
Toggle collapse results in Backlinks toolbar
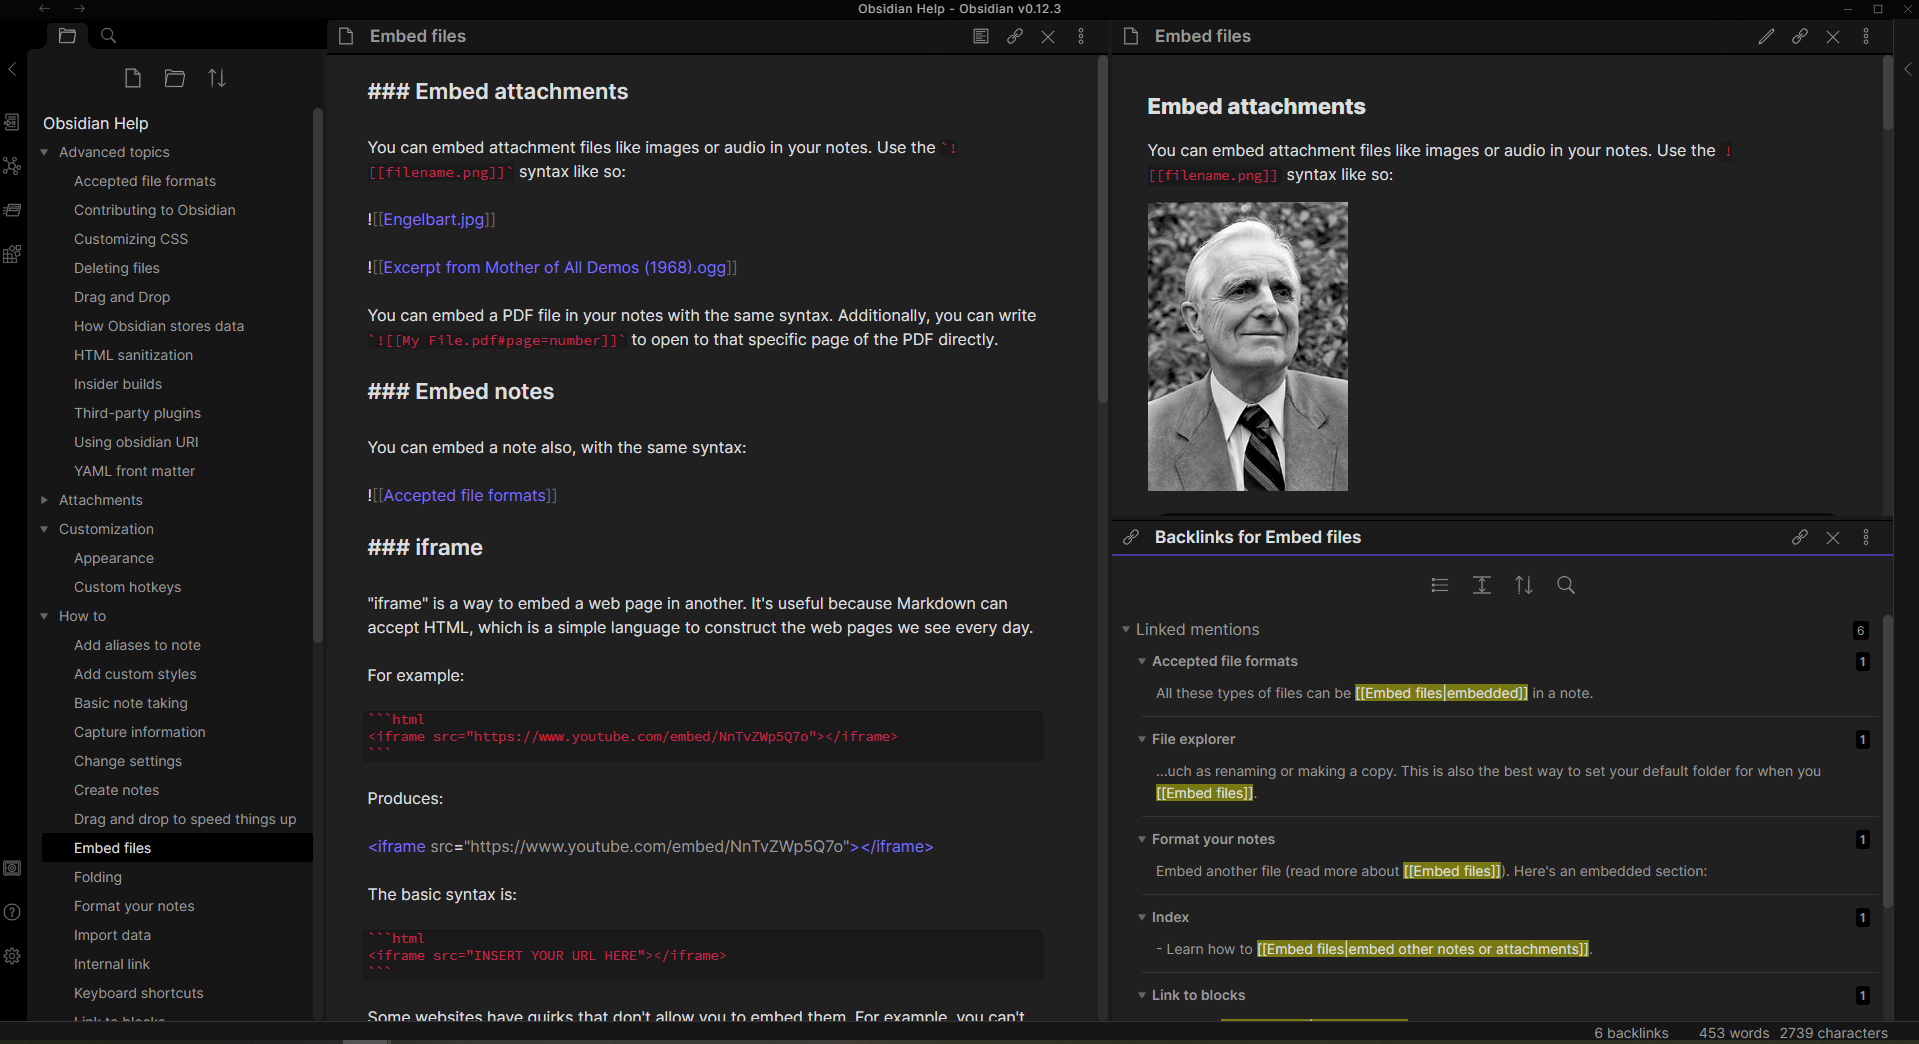tap(1440, 585)
